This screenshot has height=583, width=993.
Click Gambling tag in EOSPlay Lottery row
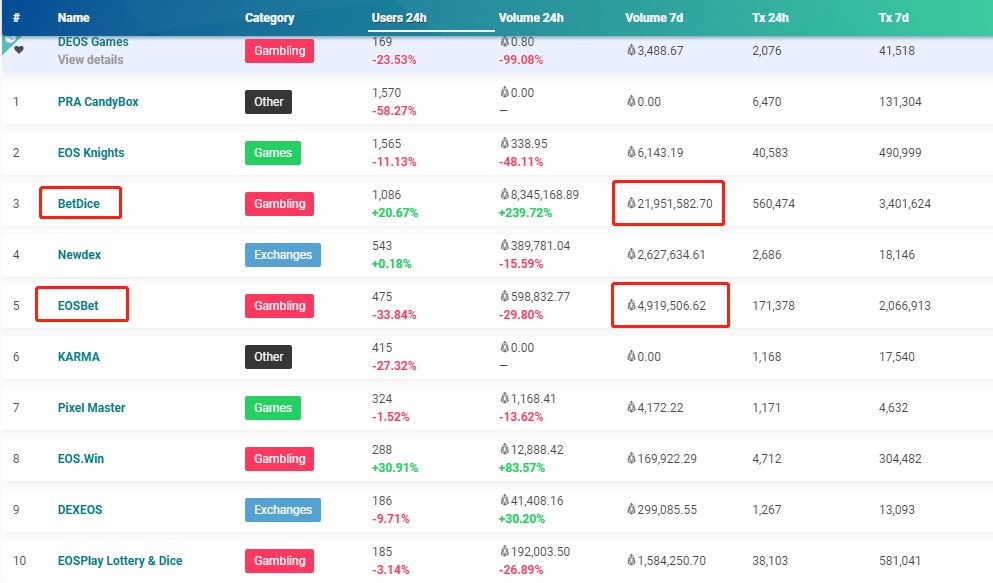pos(279,561)
